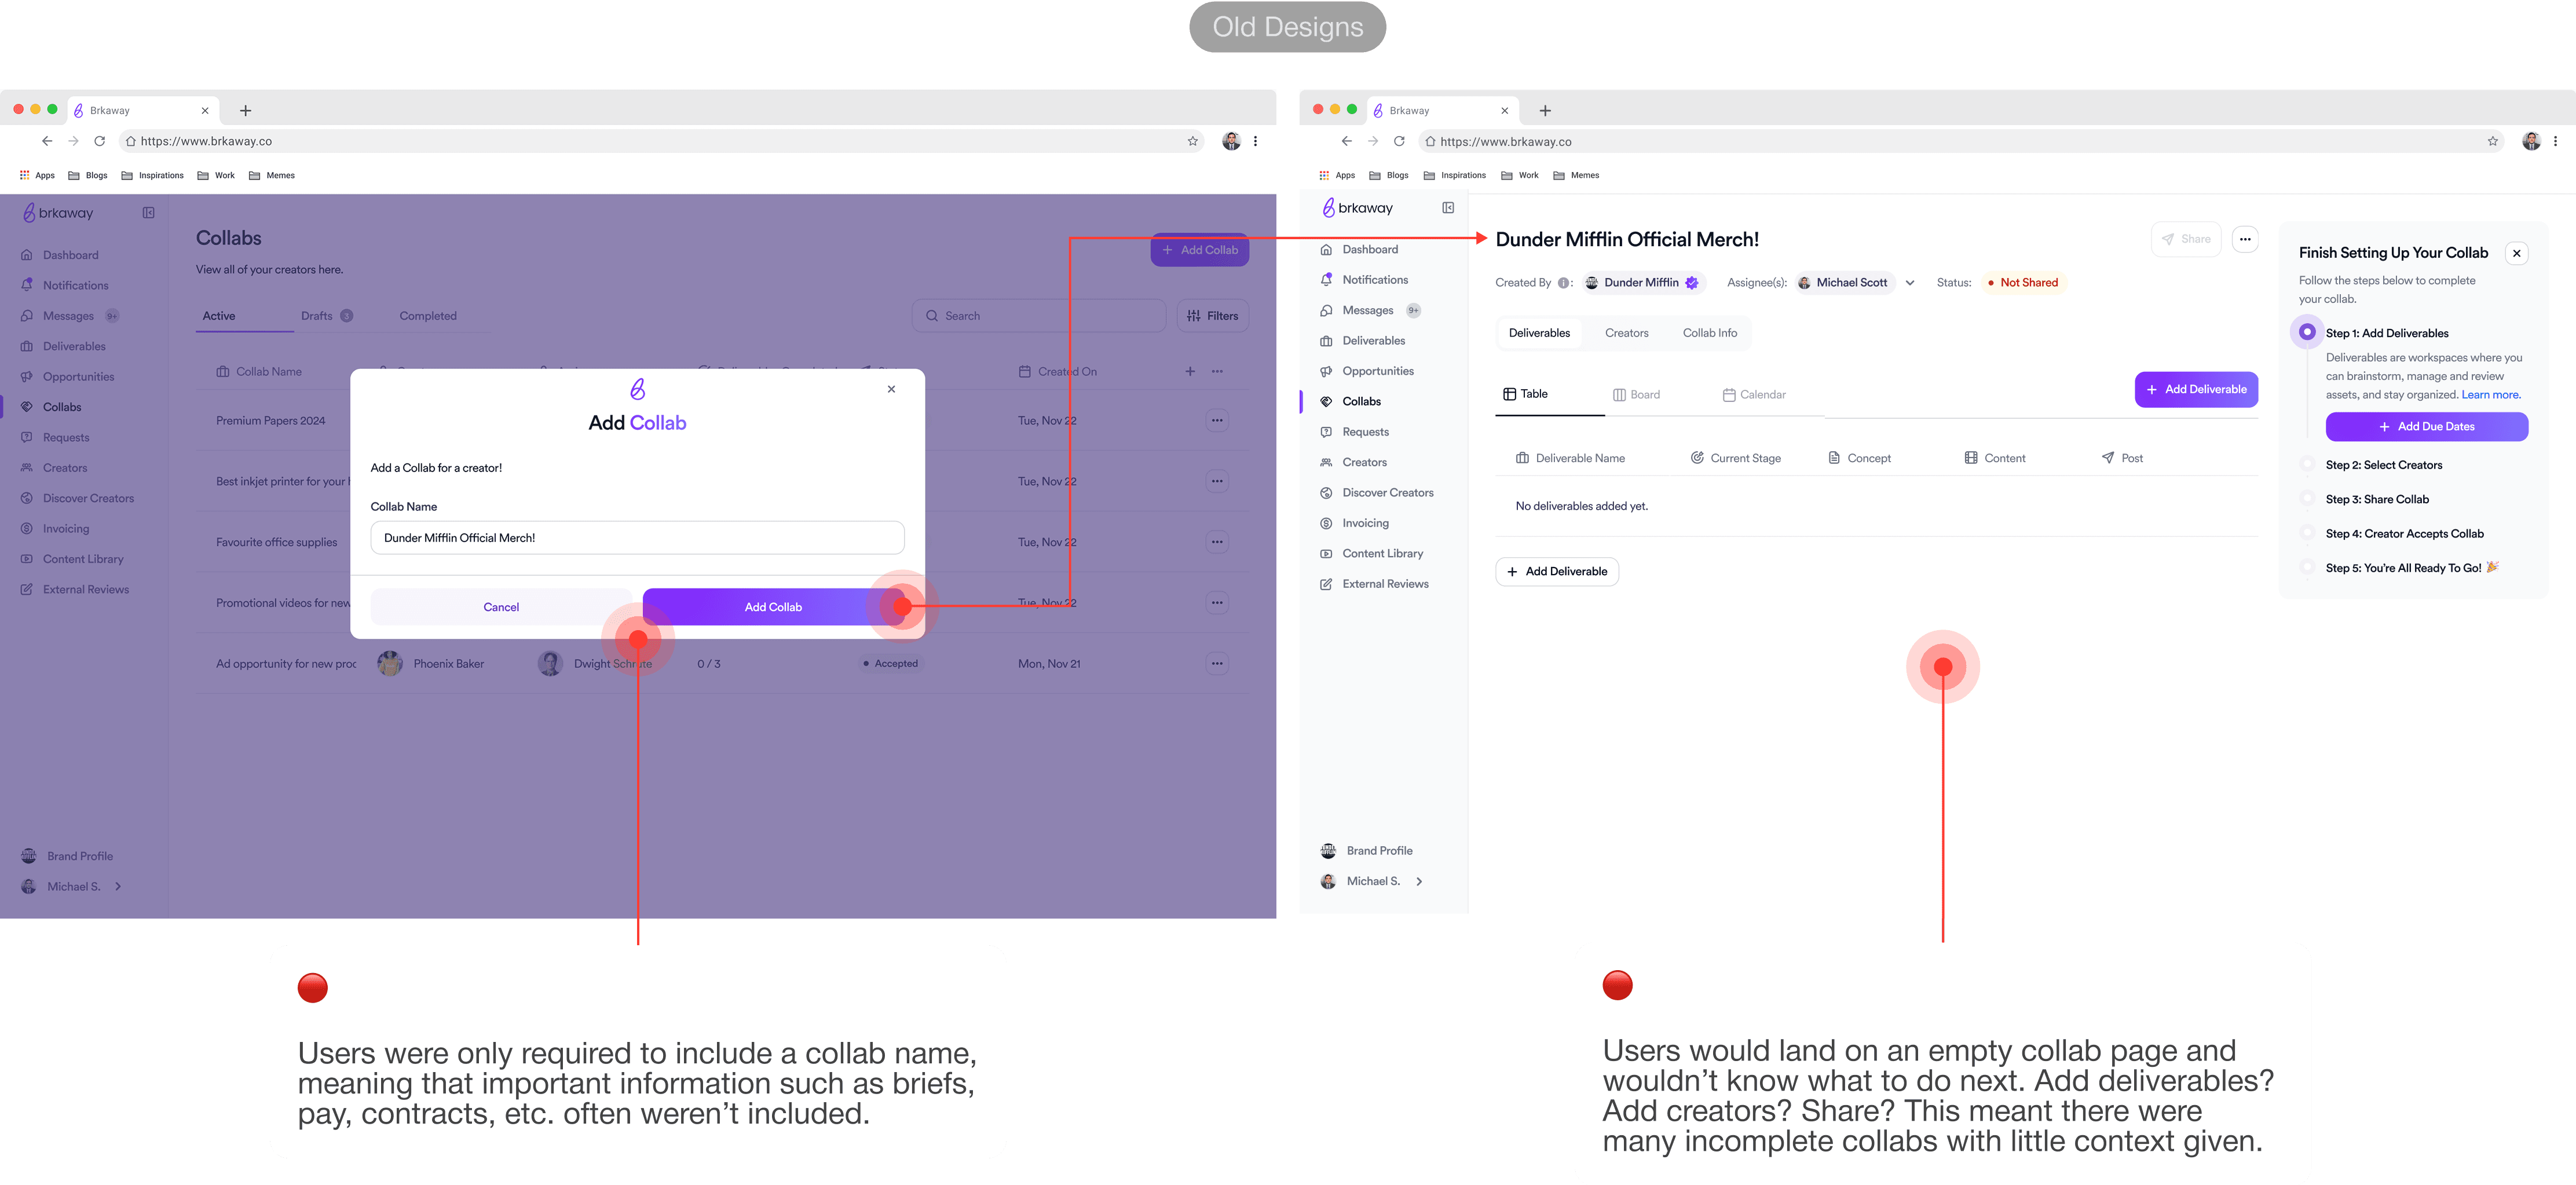Switch to the Calendar view
The image size is (2576, 1185).
(x=1754, y=395)
